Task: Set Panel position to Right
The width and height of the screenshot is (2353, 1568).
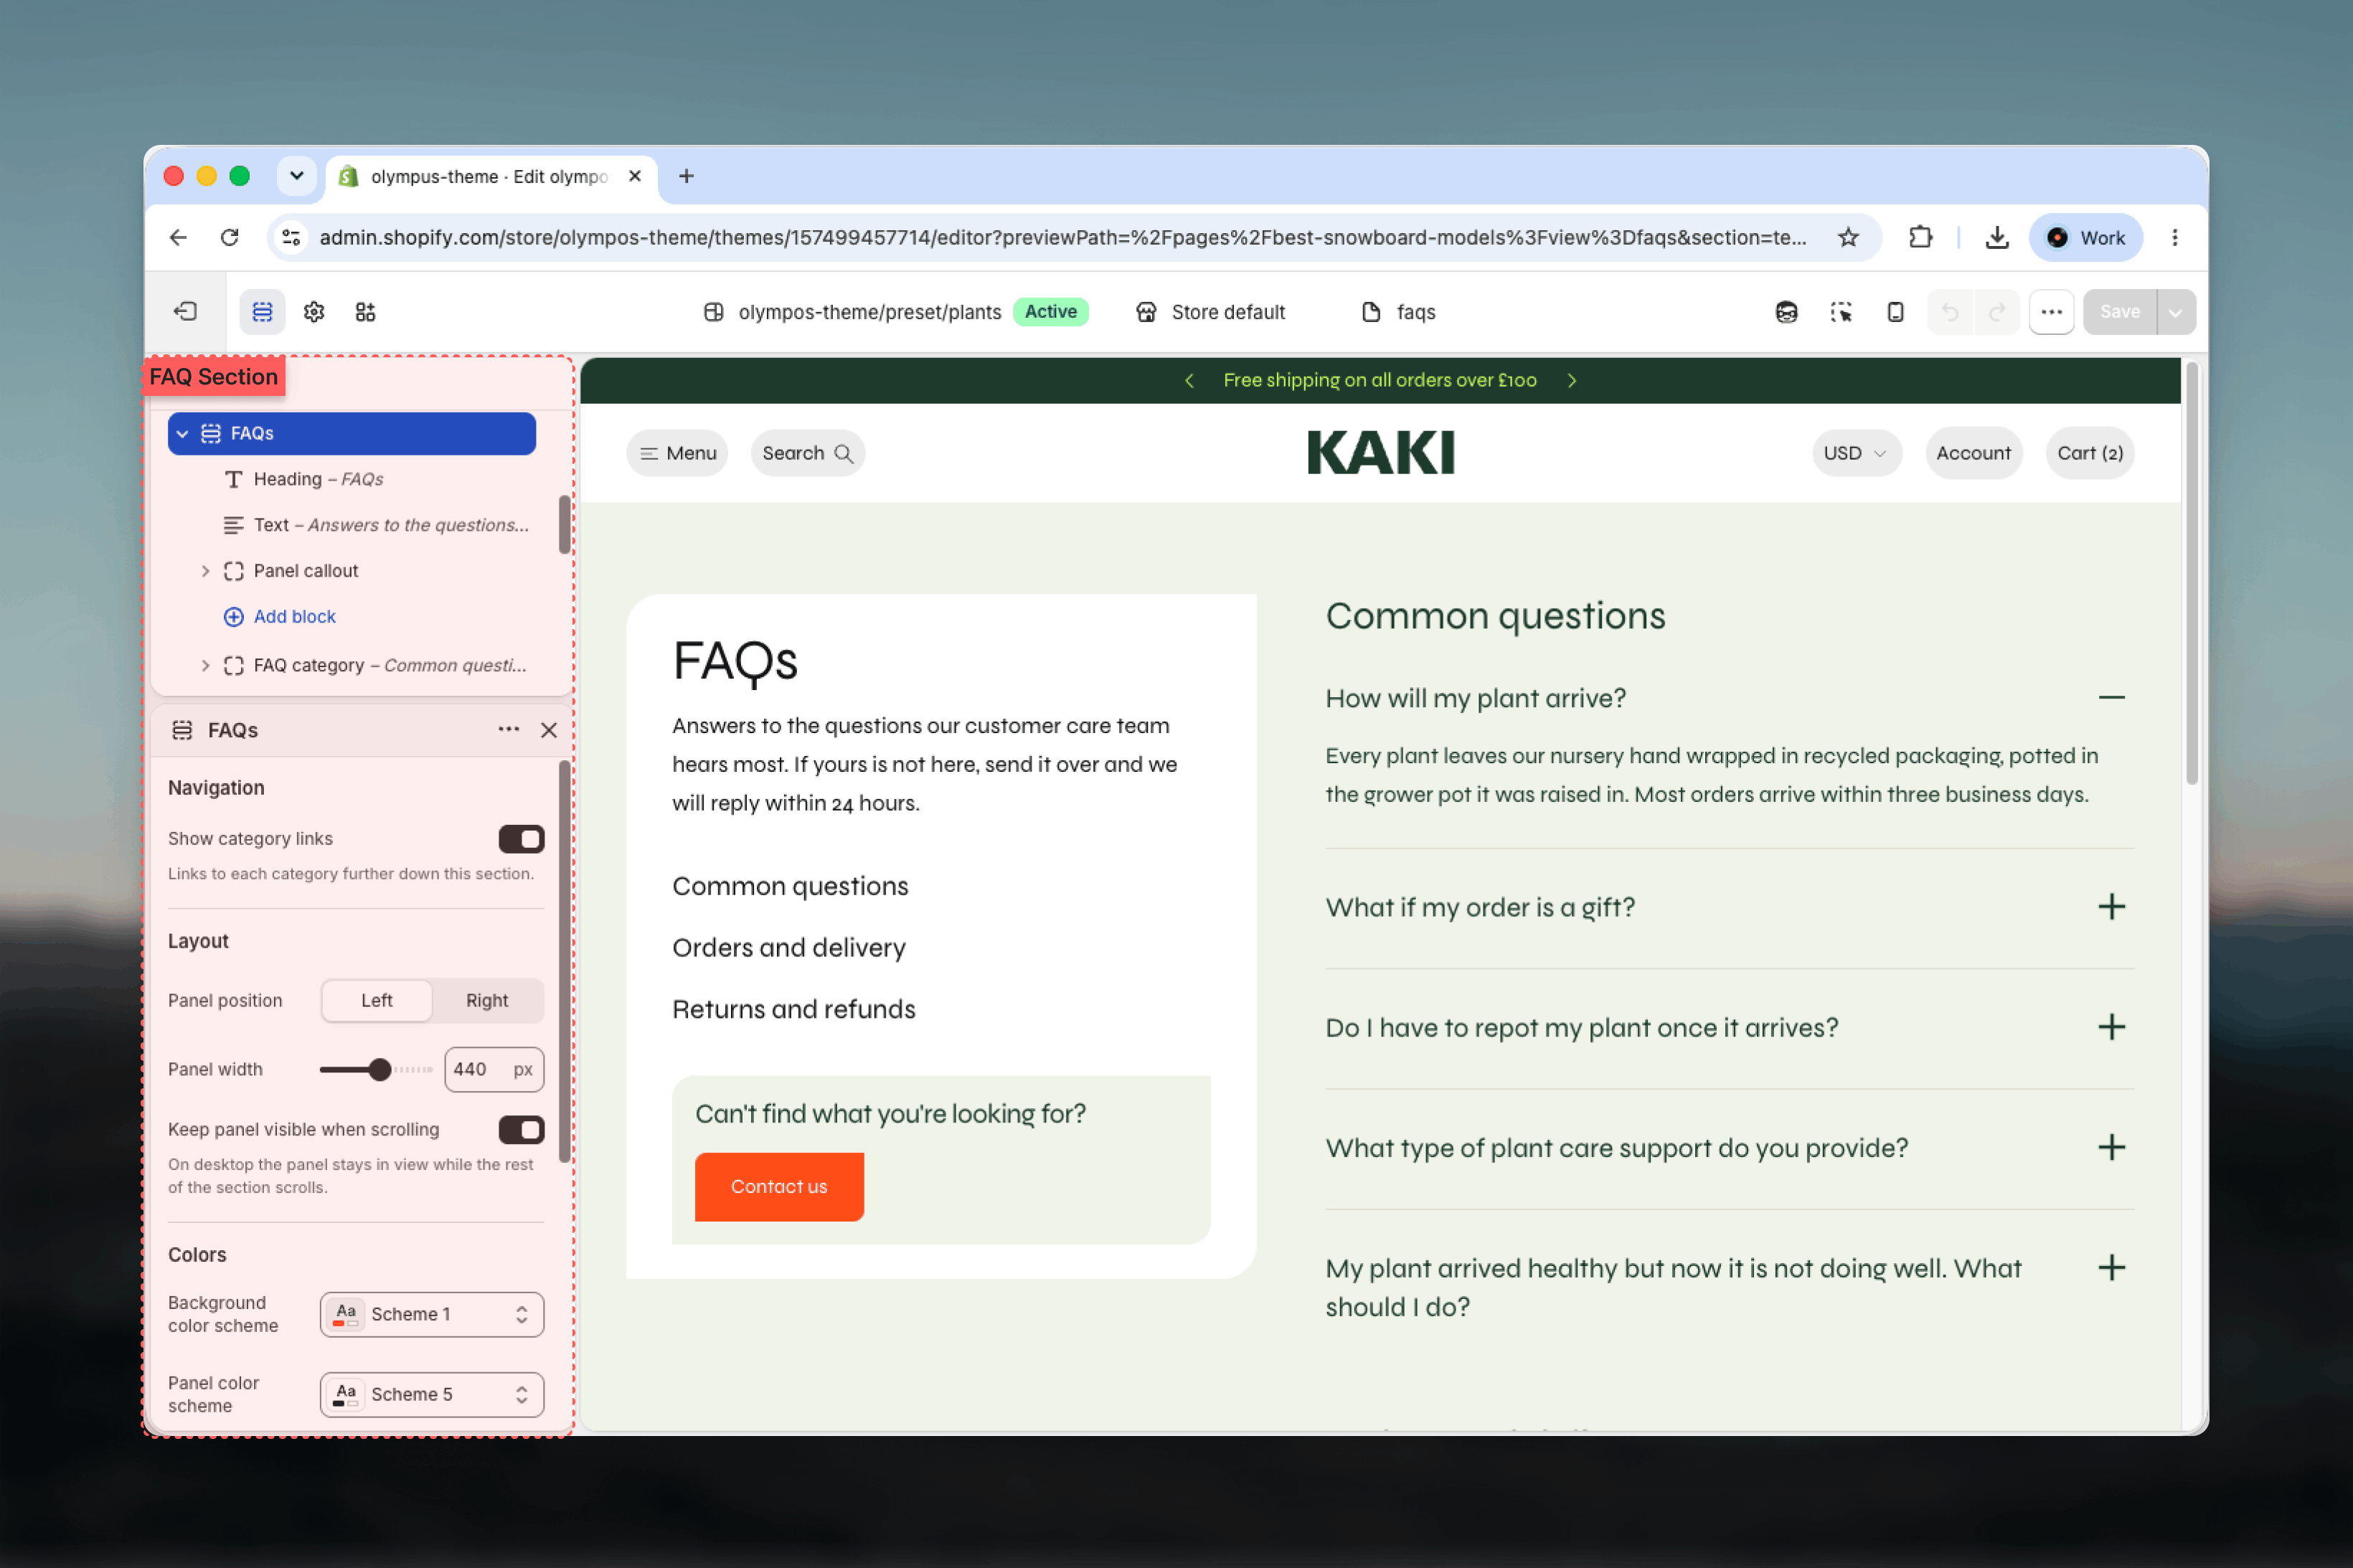Action: click(487, 1001)
